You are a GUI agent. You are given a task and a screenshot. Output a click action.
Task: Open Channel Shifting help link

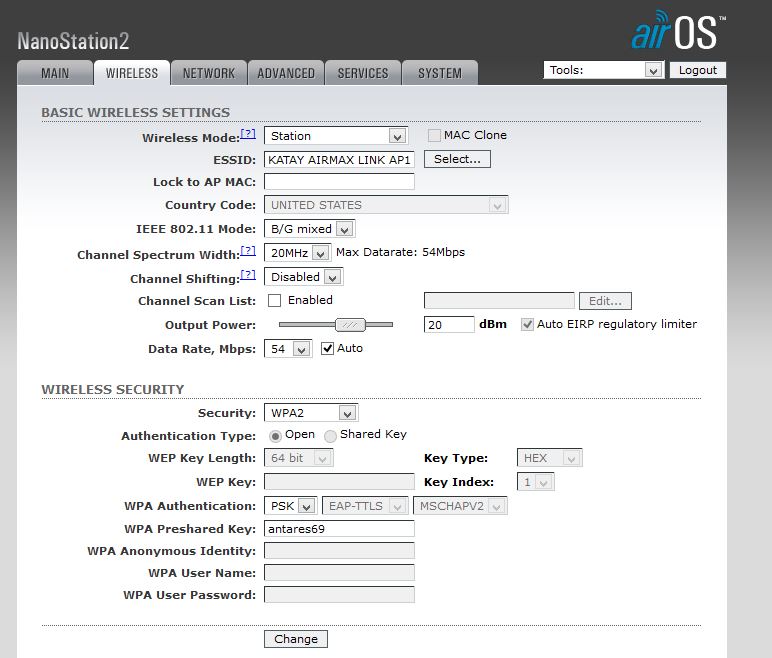pos(248,274)
